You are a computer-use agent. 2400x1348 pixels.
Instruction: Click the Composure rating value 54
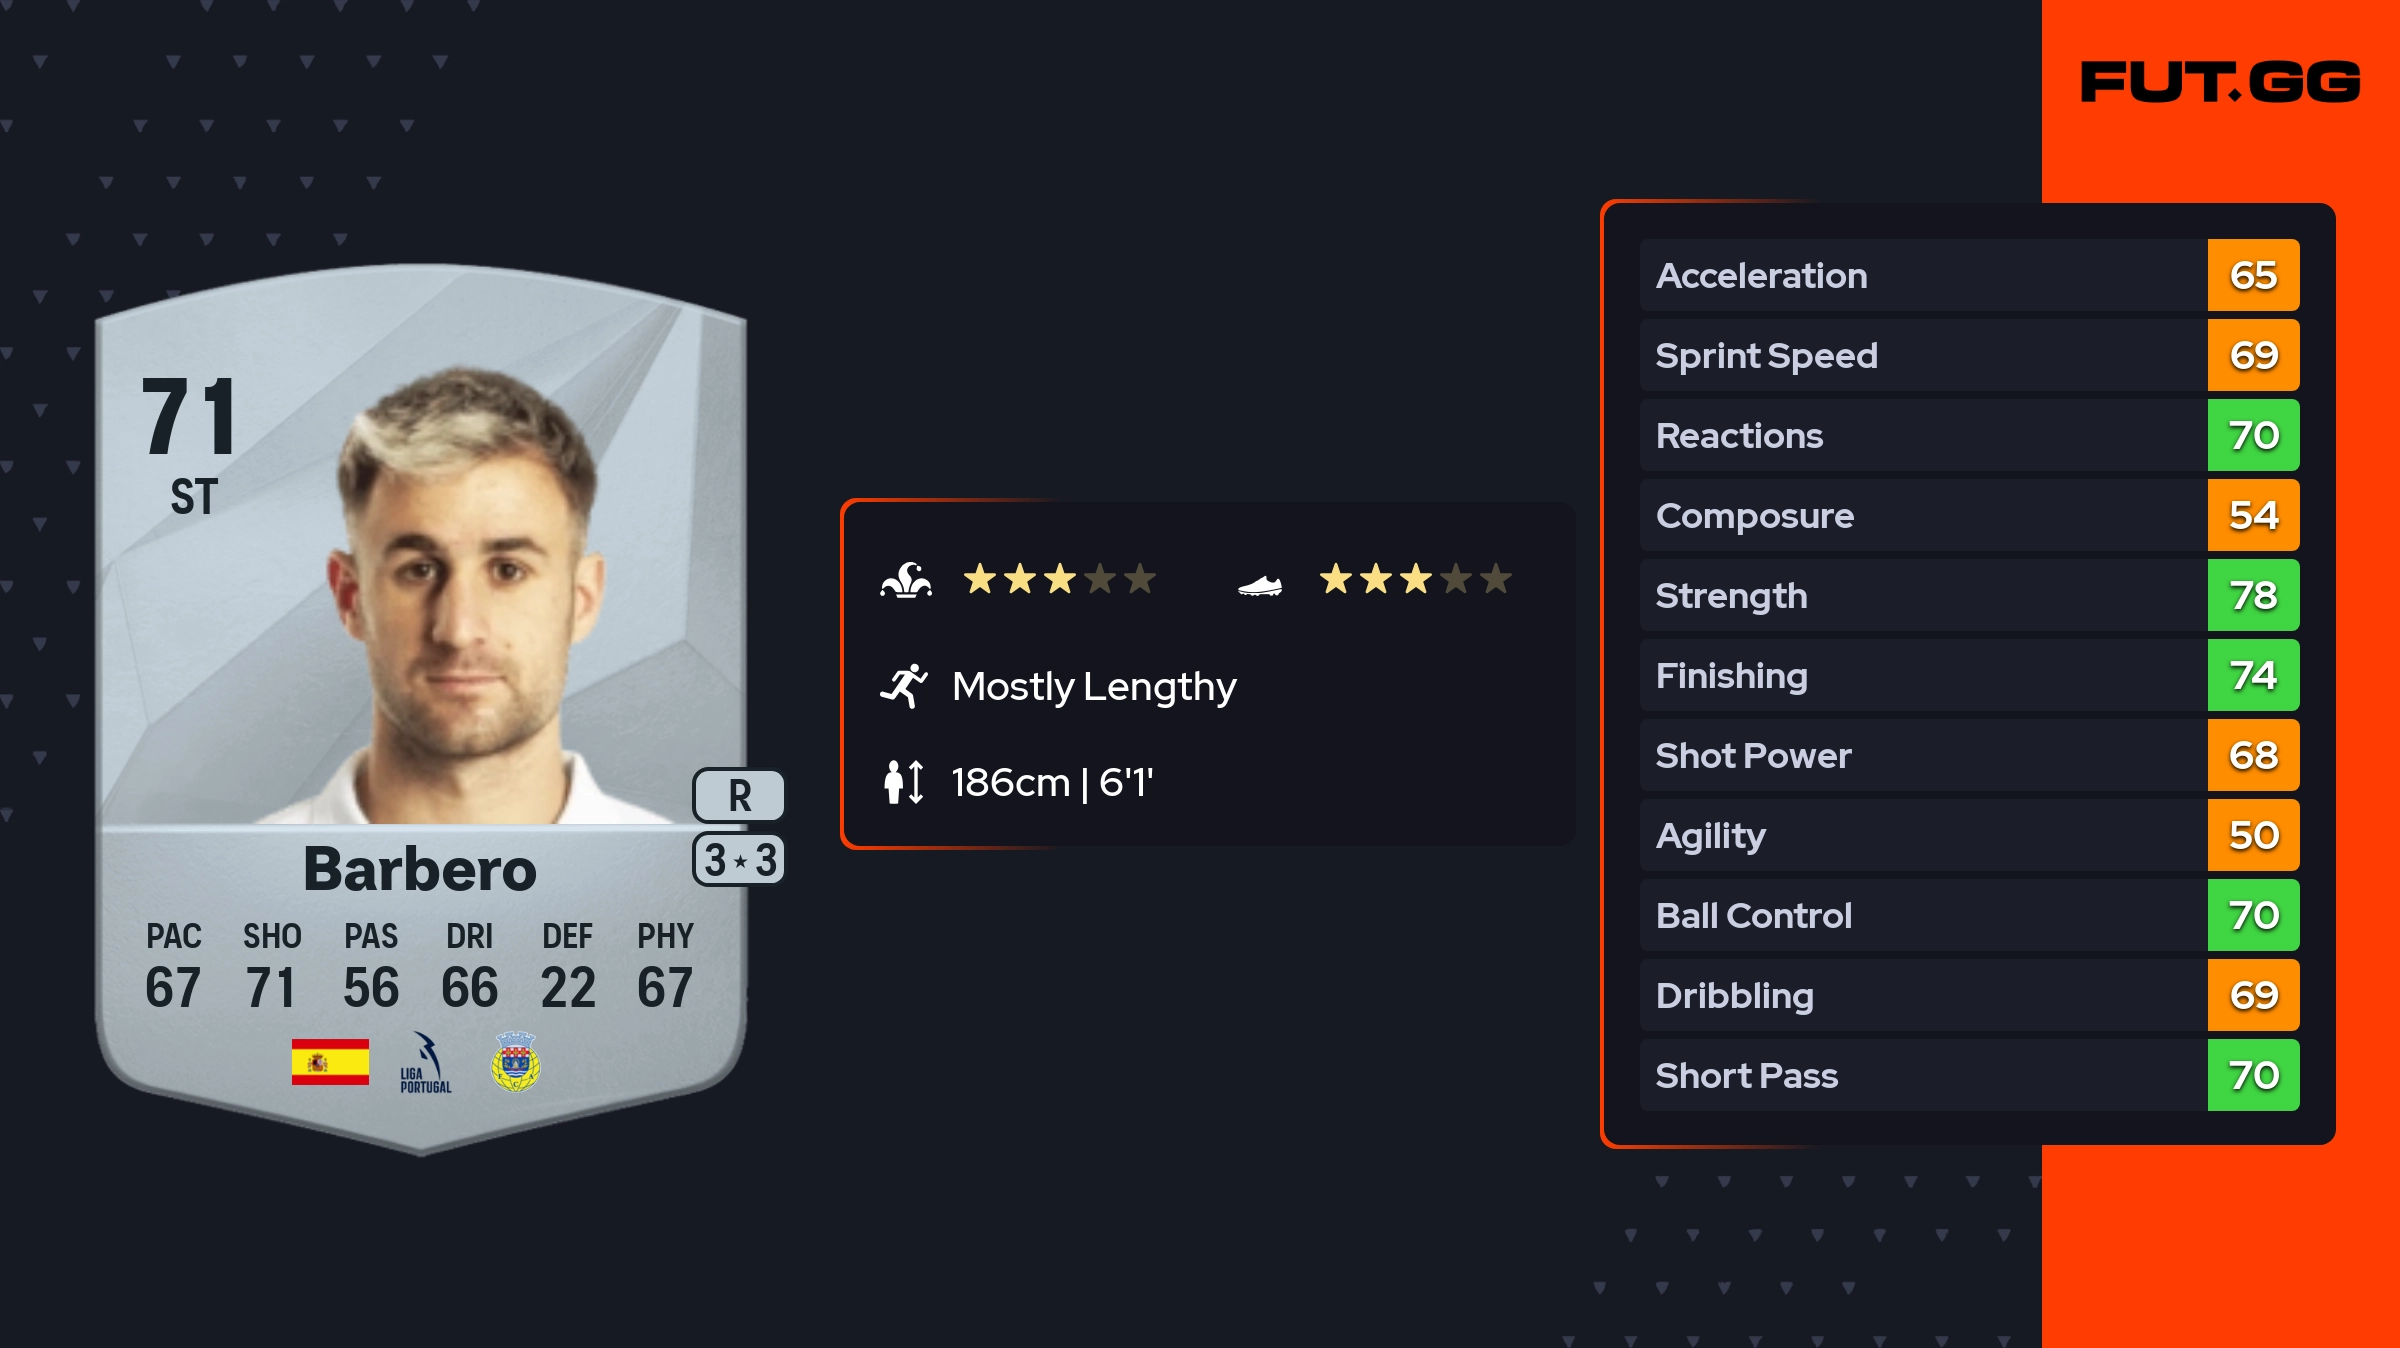coord(2253,515)
